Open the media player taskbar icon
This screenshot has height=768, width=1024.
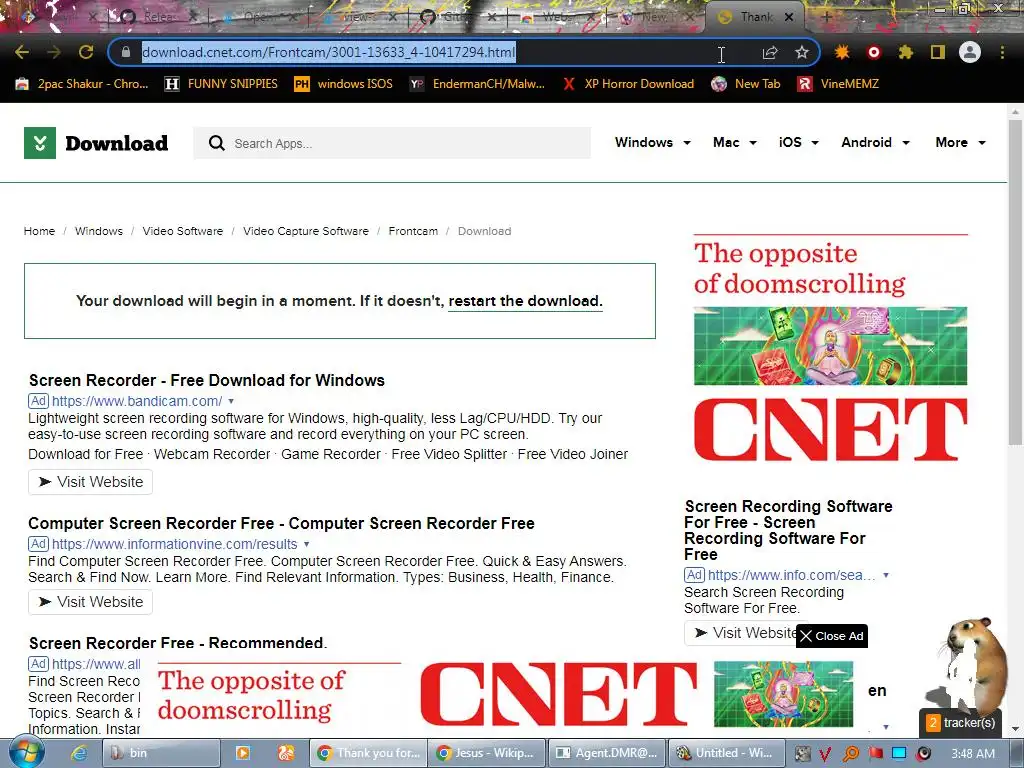pyautogui.click(x=242, y=753)
